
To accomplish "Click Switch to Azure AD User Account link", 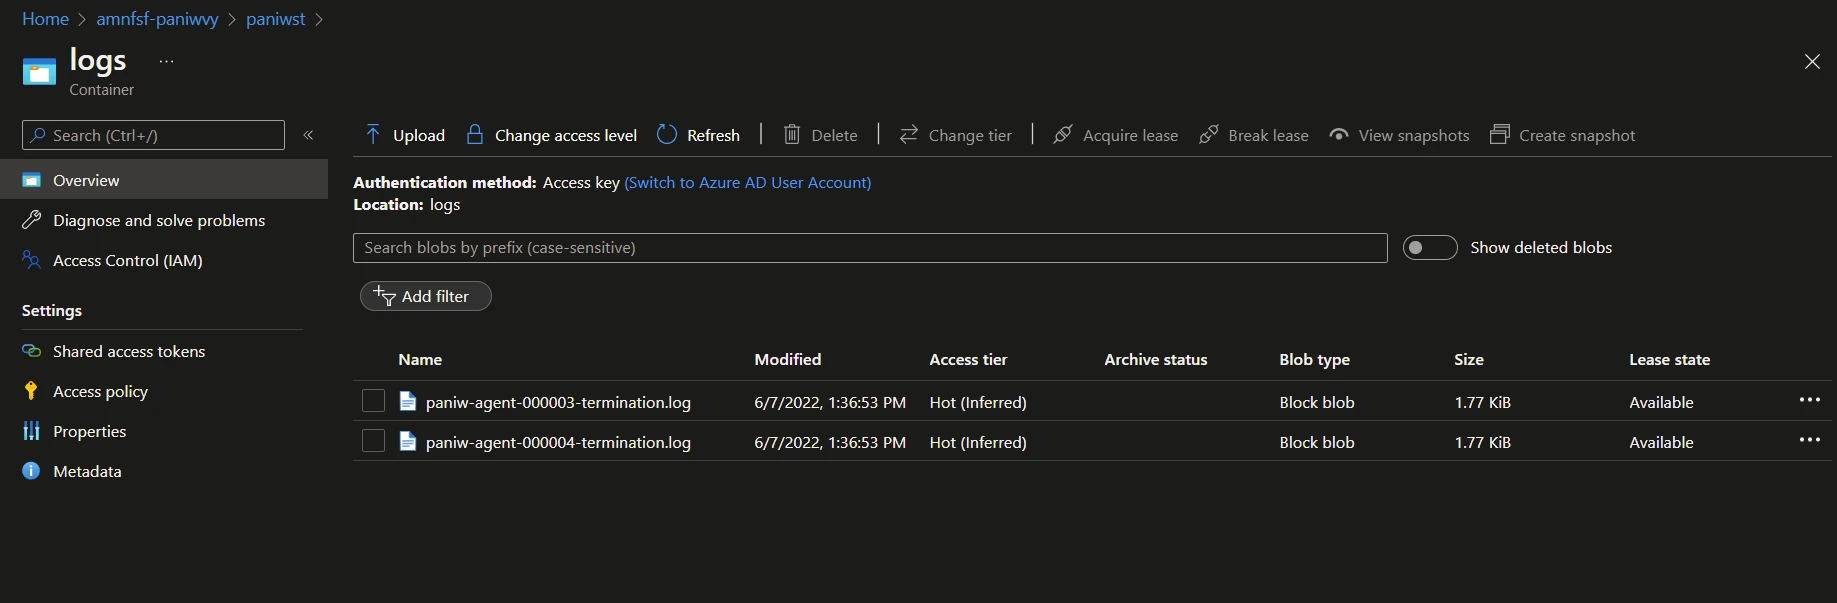I will (748, 182).
